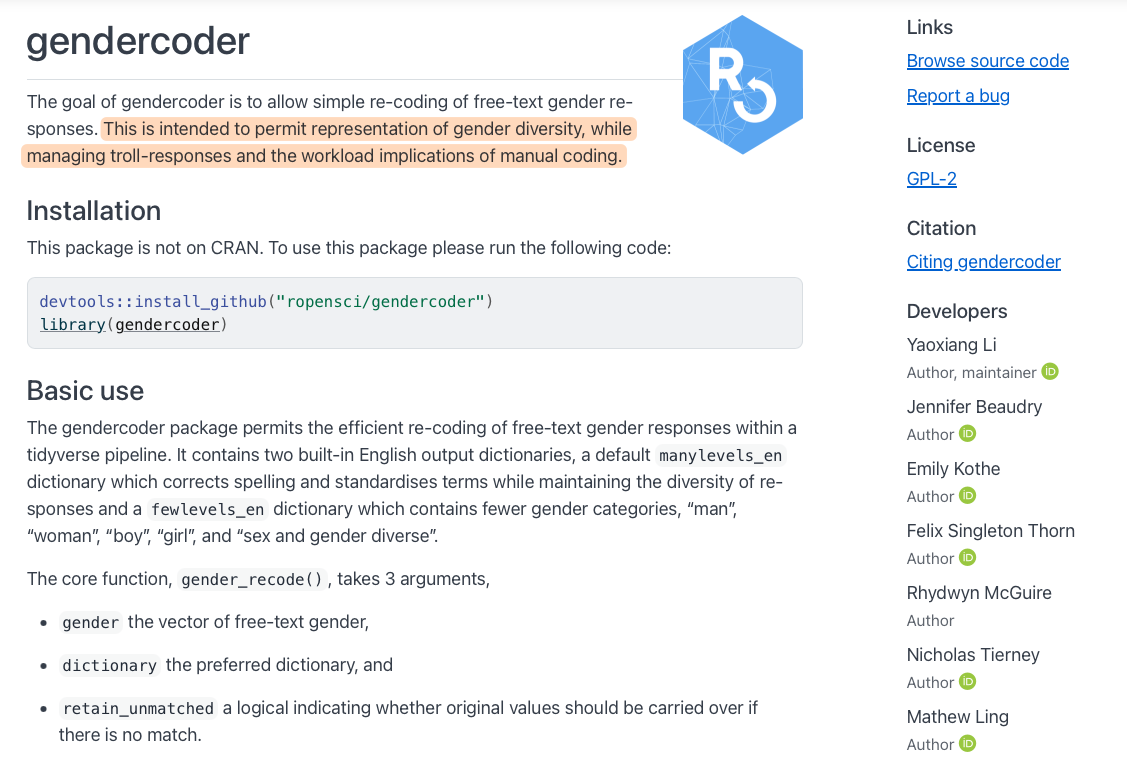This screenshot has width=1127, height=760.
Task: Click the library function link in code
Action: point(72,324)
